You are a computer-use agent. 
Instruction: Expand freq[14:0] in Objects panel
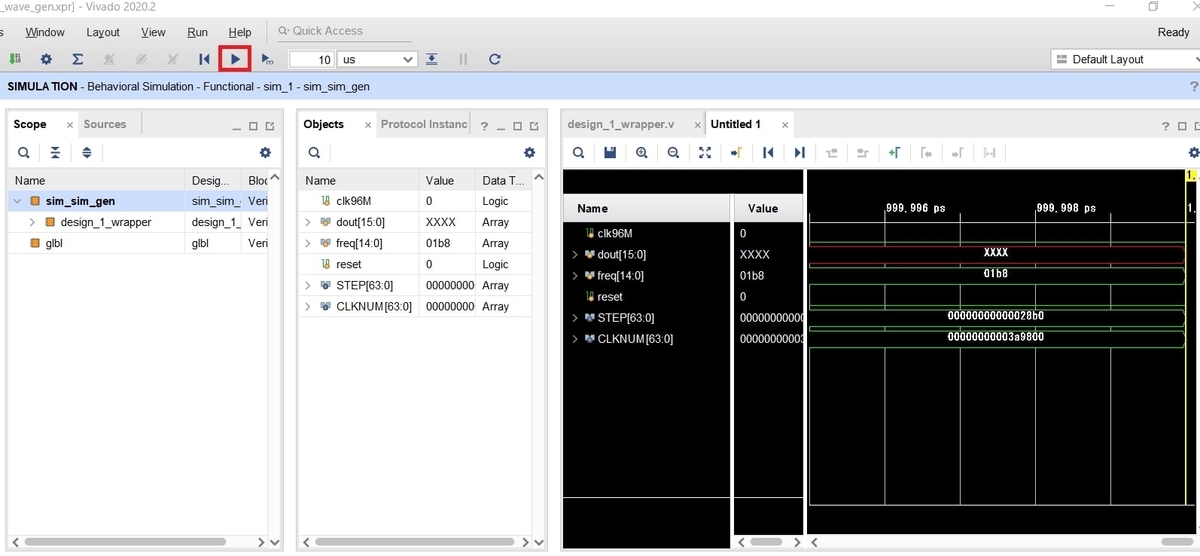point(309,243)
